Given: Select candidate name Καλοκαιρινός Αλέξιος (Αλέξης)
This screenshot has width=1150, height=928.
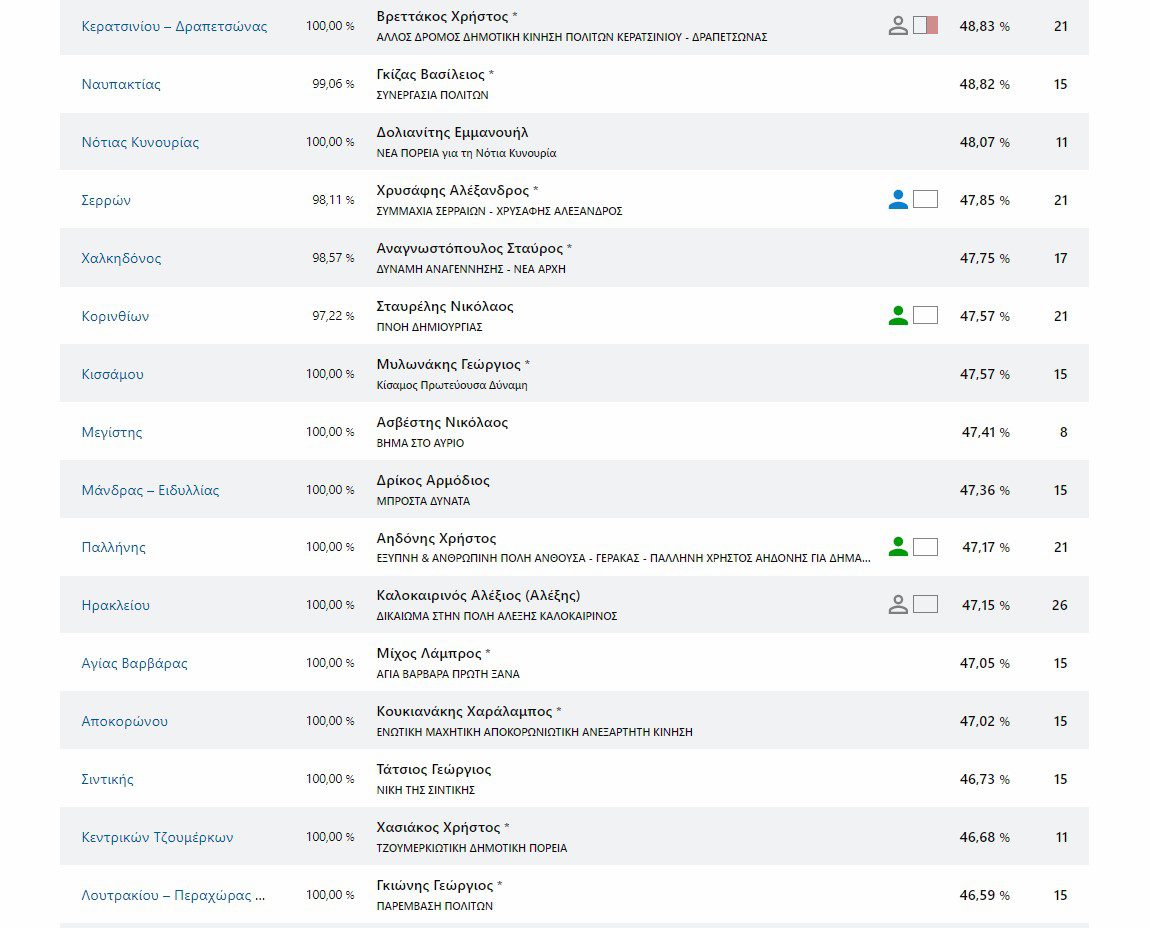Looking at the screenshot, I should coord(478,595).
